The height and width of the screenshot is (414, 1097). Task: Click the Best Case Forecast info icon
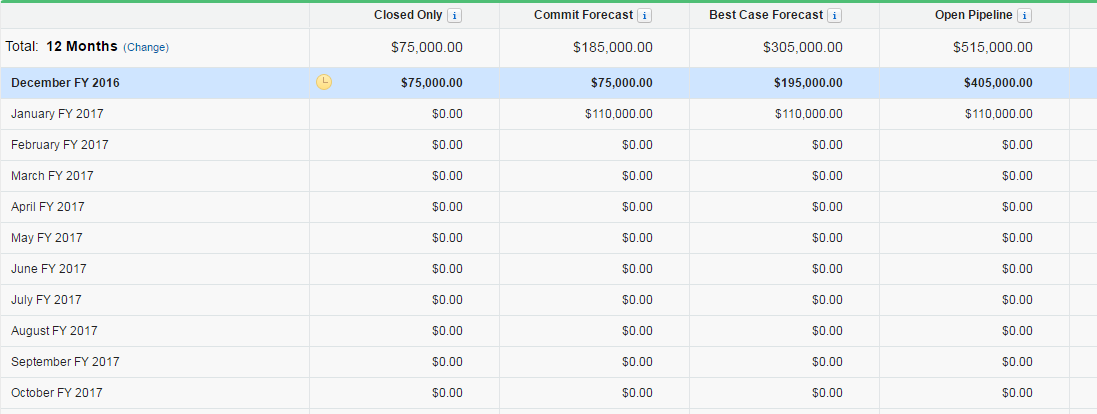pos(834,16)
